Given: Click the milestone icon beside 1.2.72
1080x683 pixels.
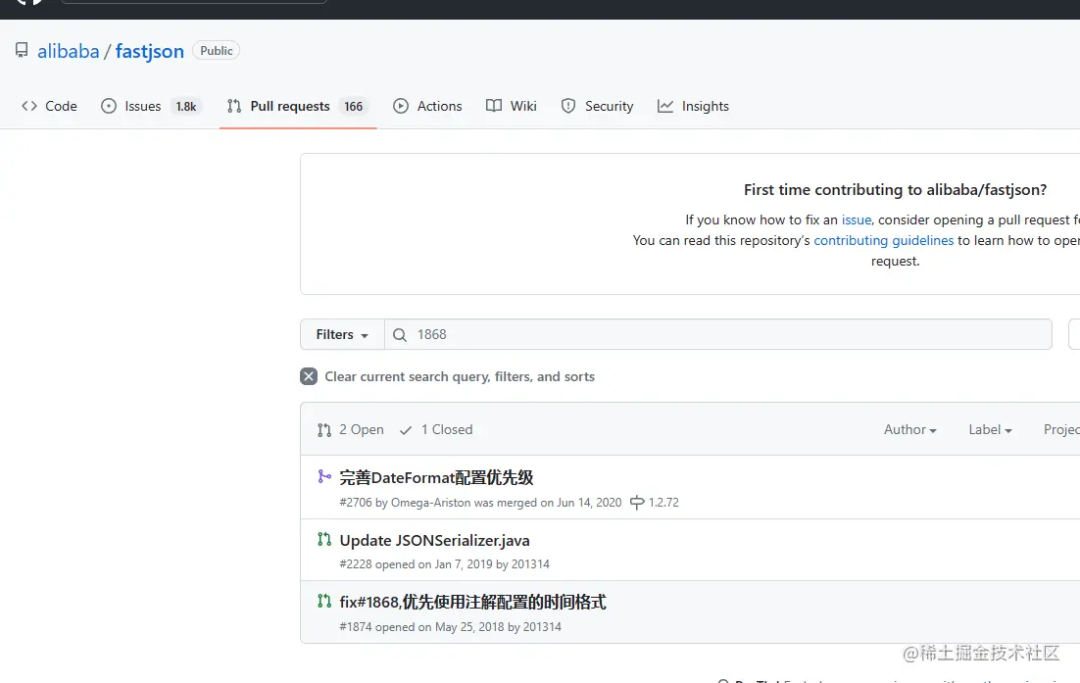Looking at the screenshot, I should [x=637, y=503].
